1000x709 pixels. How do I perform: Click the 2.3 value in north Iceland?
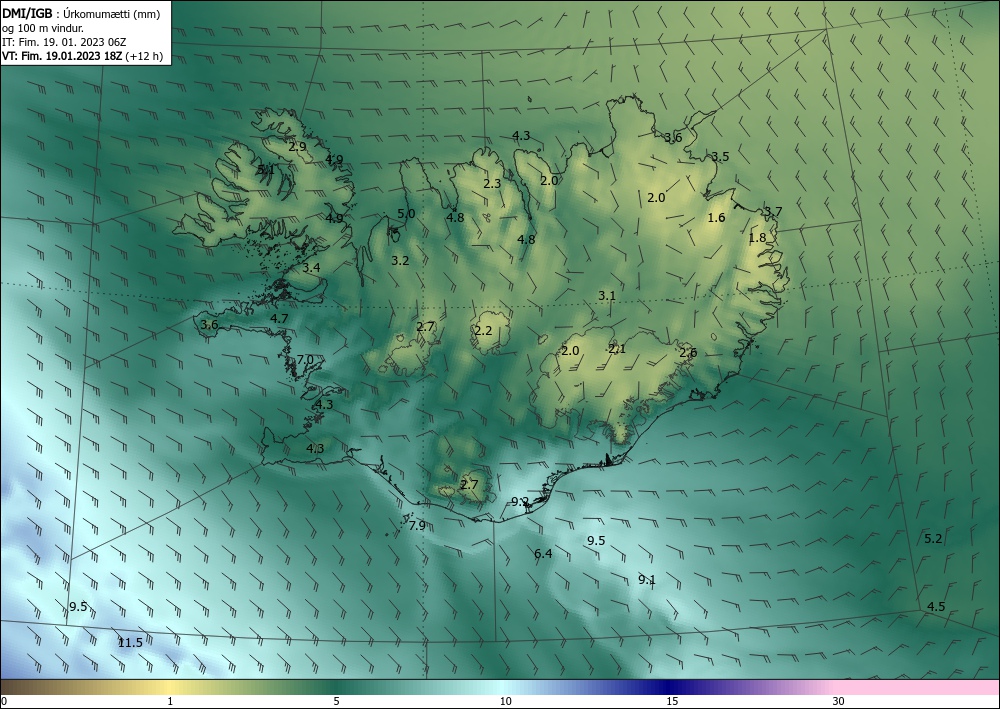pyautogui.click(x=492, y=184)
